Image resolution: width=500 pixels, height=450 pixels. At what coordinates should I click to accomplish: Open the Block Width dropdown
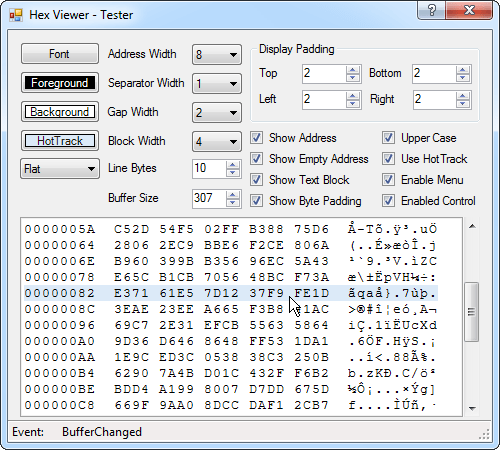click(x=217, y=141)
